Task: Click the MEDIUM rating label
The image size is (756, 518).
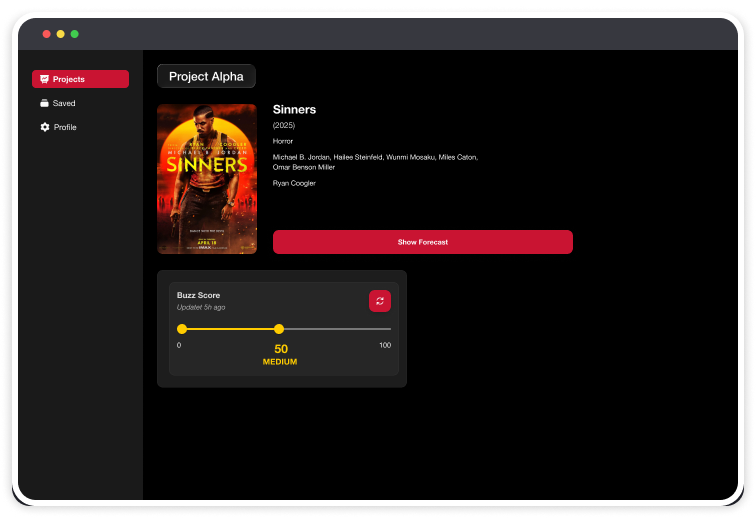Action: 280,362
